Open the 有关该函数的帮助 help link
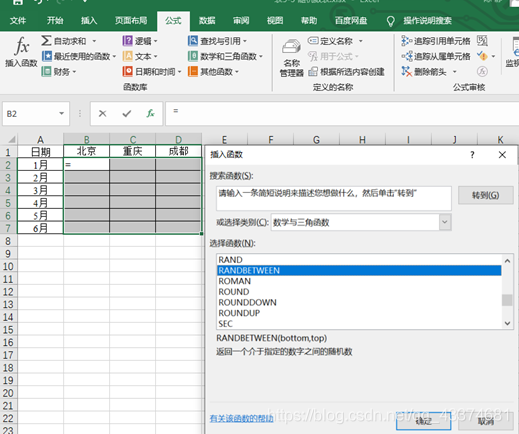Viewport: 519px width, 434px height. [241, 418]
